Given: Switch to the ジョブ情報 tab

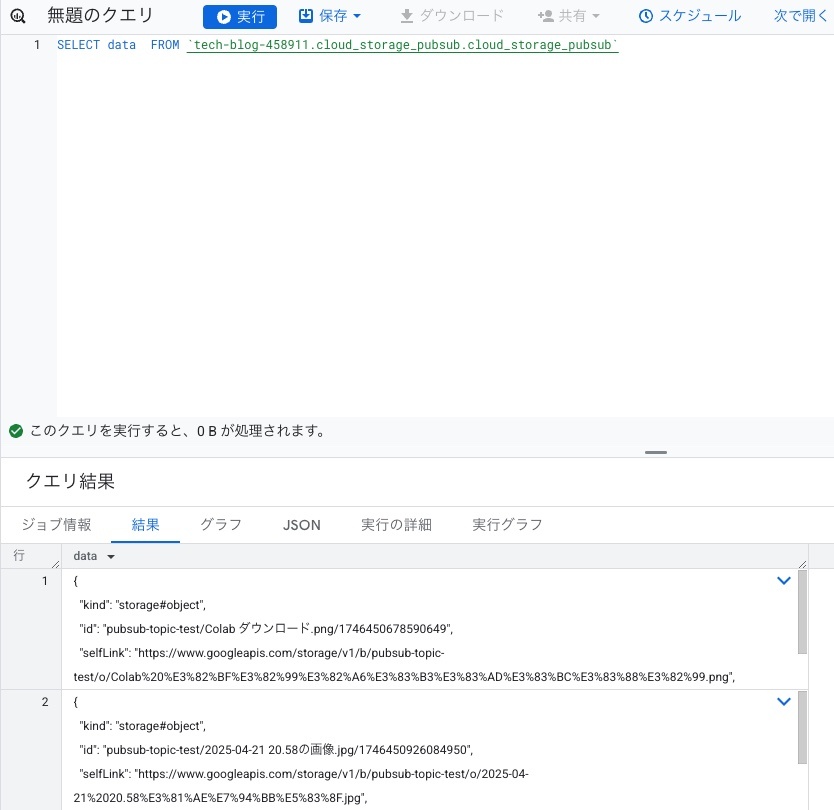Looking at the screenshot, I should pos(56,525).
